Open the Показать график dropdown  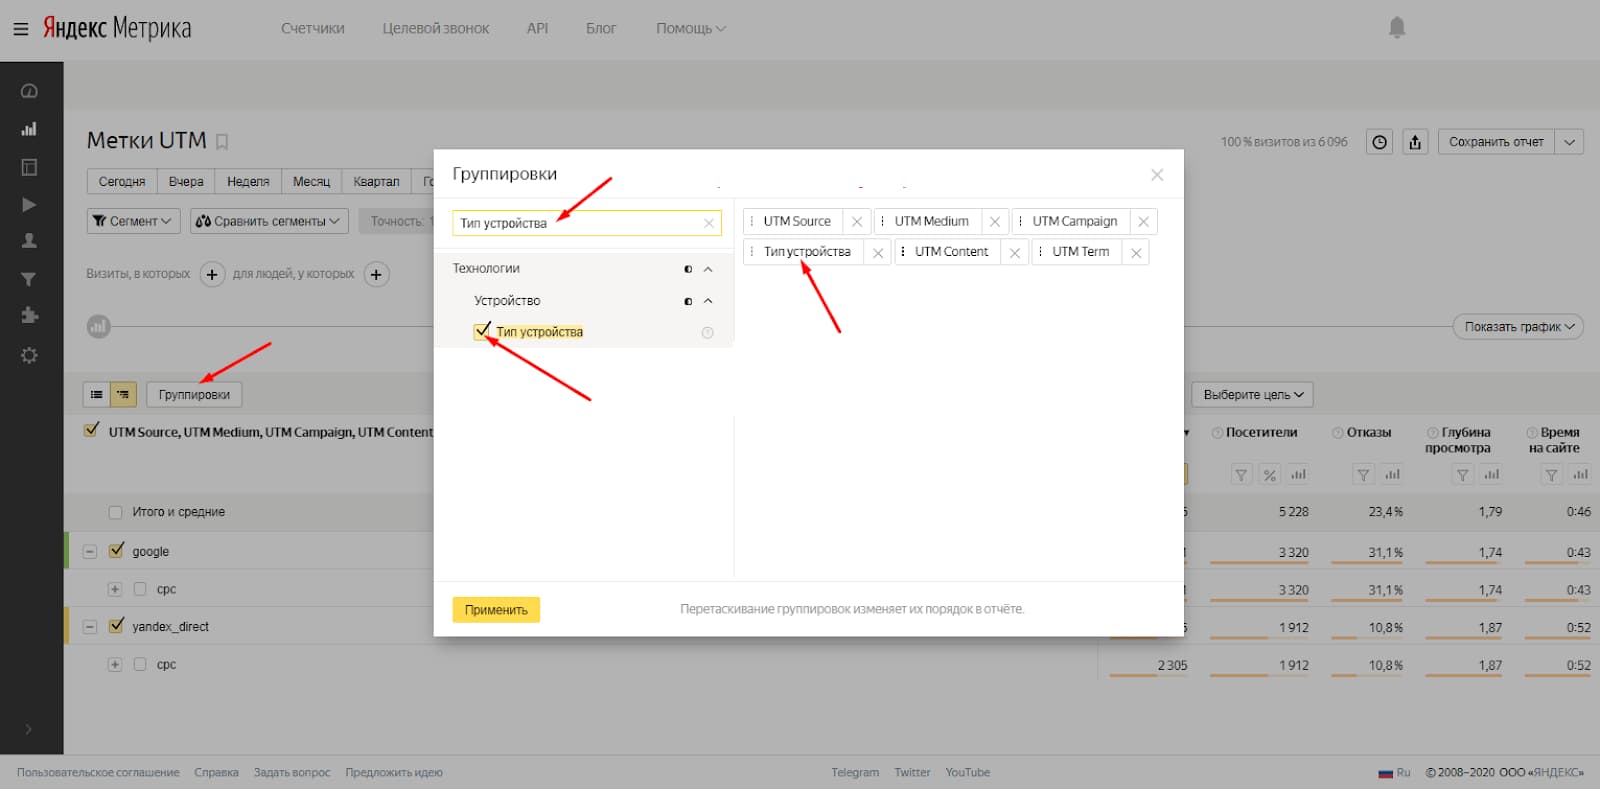click(x=1518, y=327)
